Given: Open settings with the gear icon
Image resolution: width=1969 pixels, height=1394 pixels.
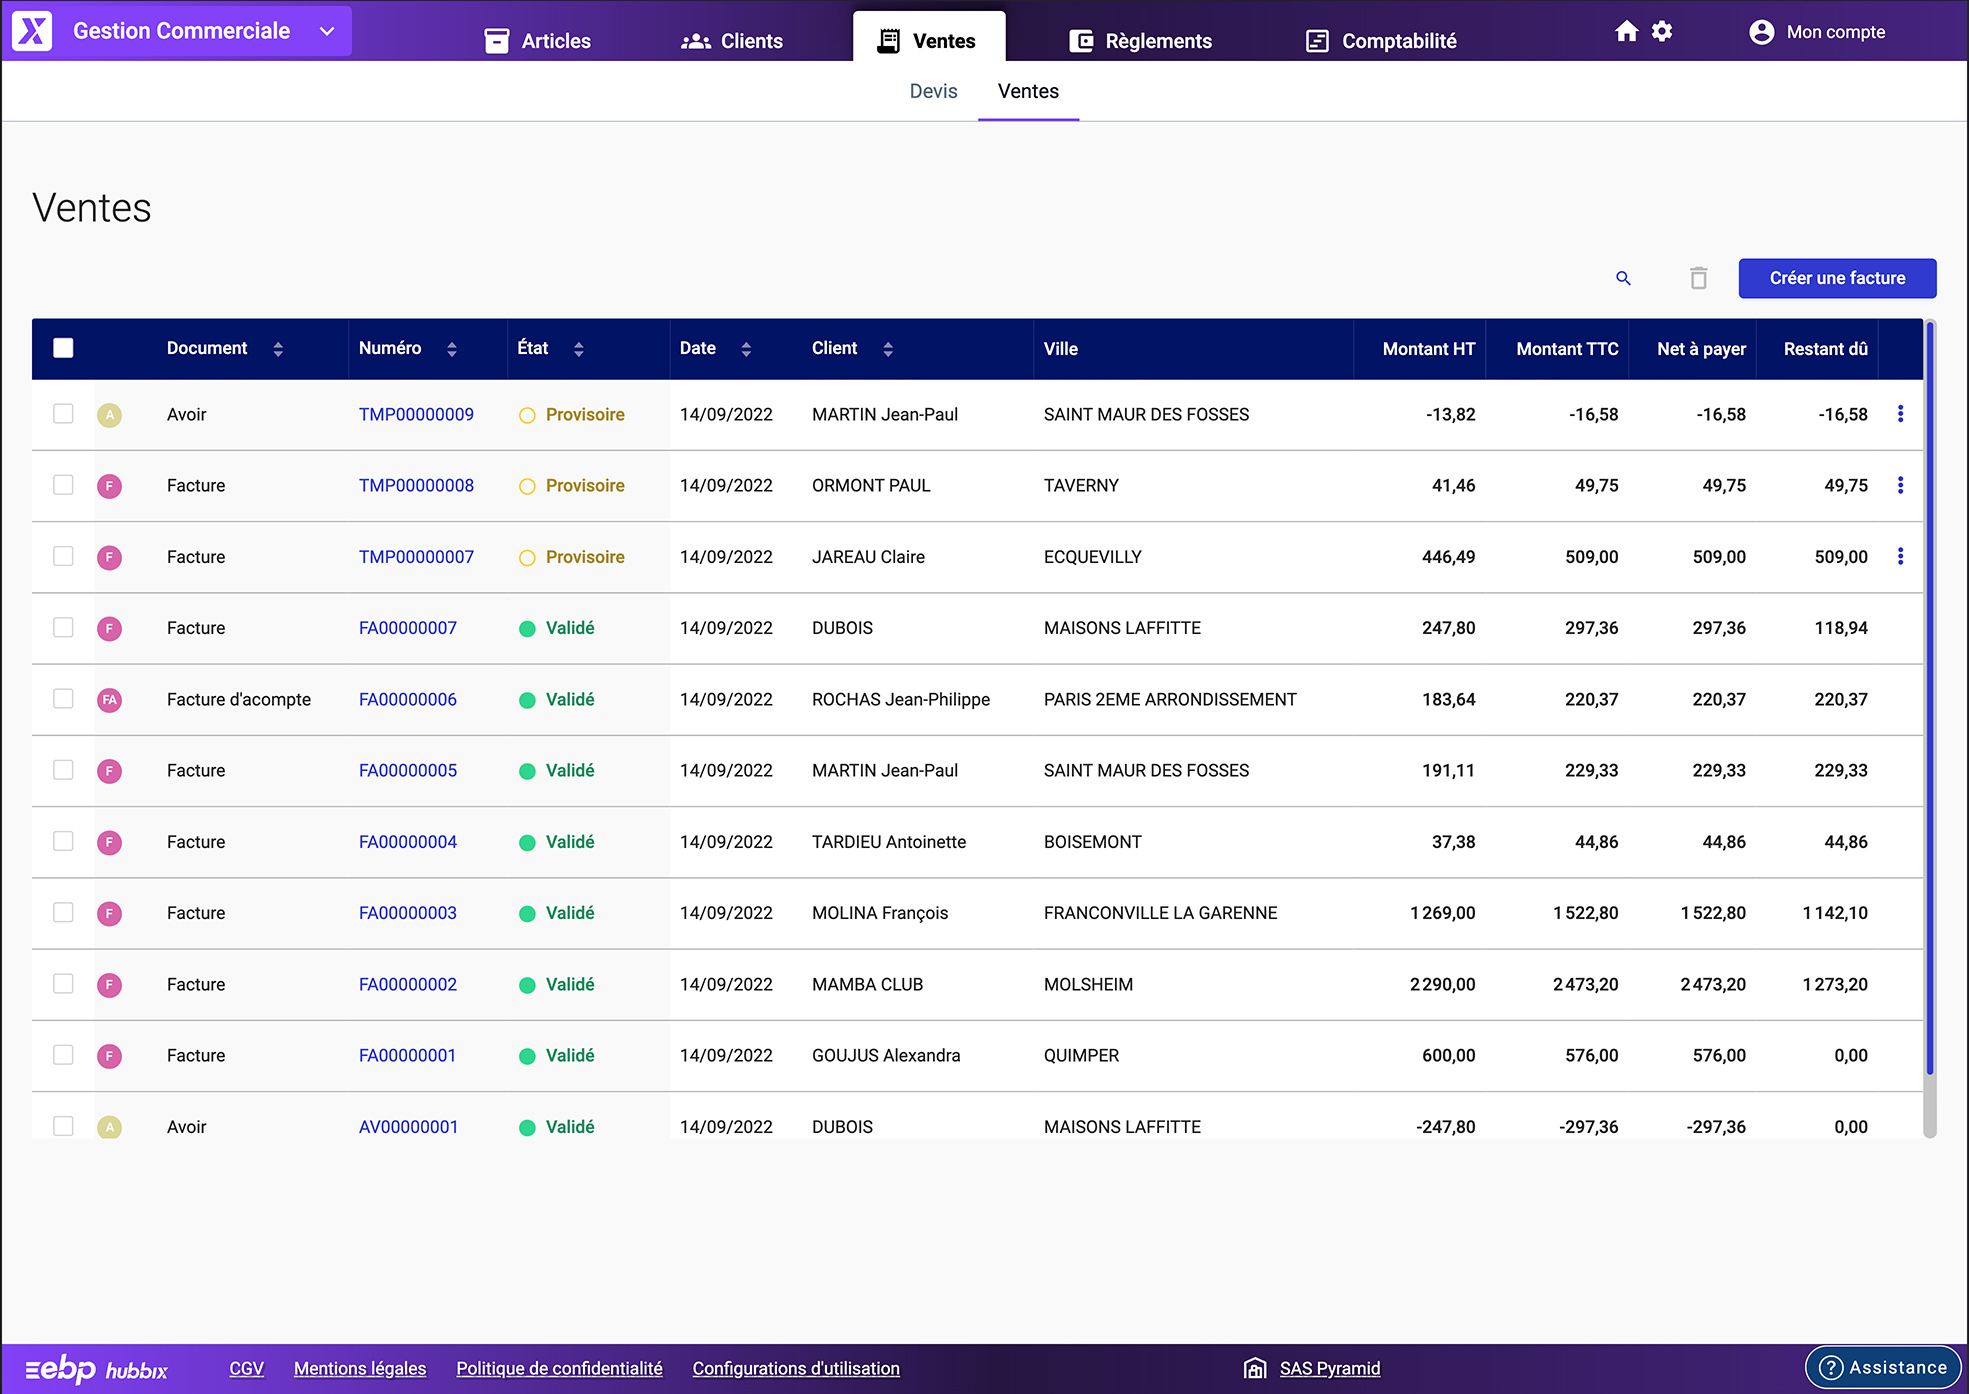Looking at the screenshot, I should tap(1663, 31).
